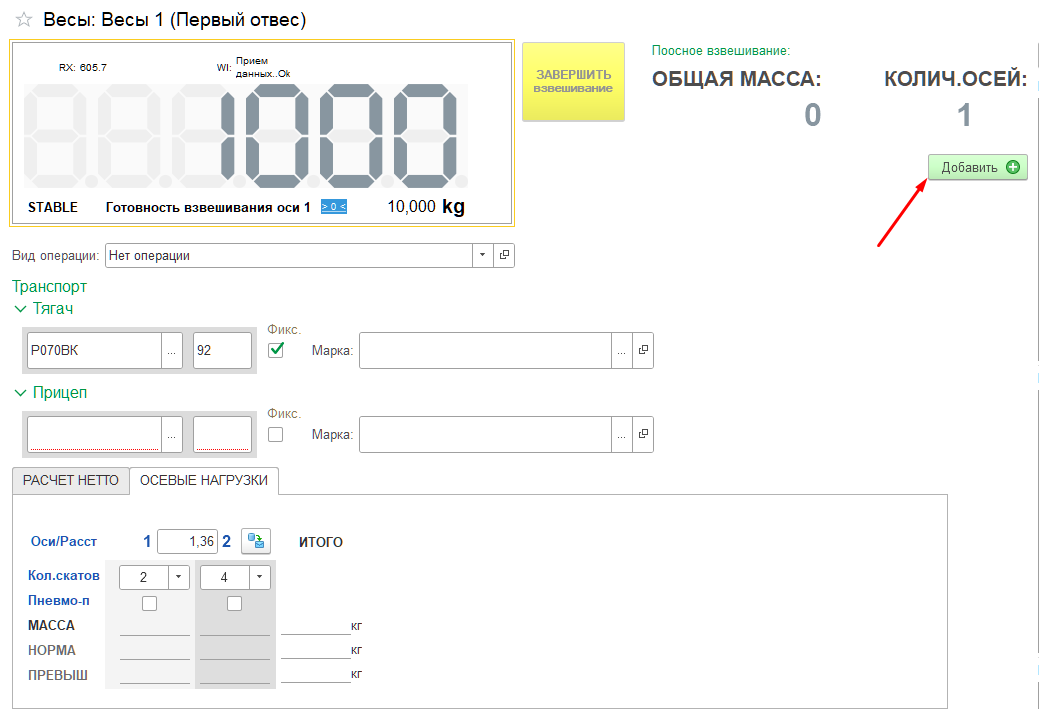This screenshot has width=1039, height=709.
Task: Select the ОСЕВЫЕ НАГРУЗКИ tab
Action: (204, 480)
